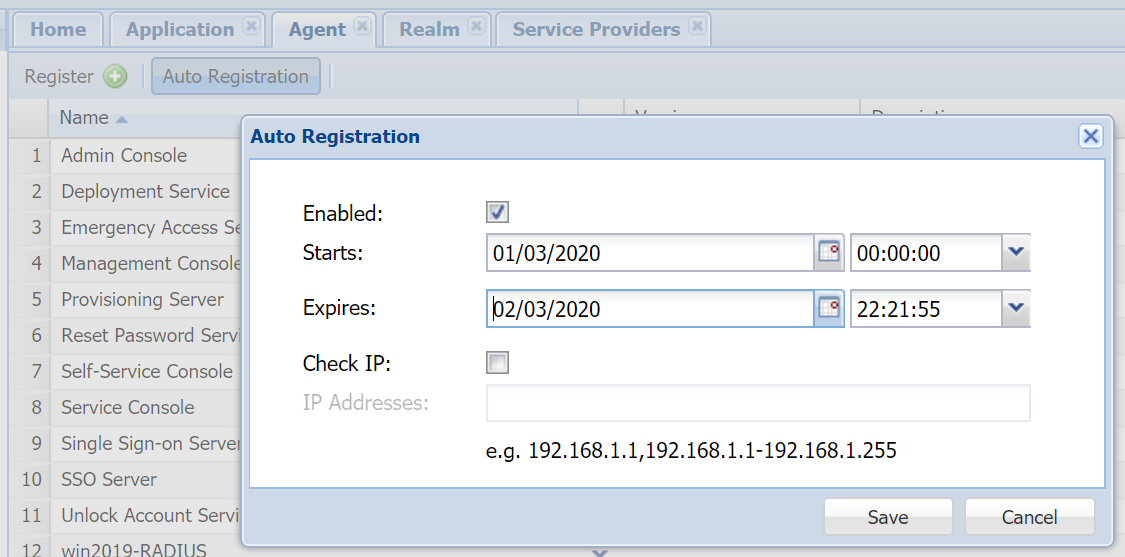Close the Auto Registration dialog
The width and height of the screenshot is (1125, 557).
pos(1090,137)
